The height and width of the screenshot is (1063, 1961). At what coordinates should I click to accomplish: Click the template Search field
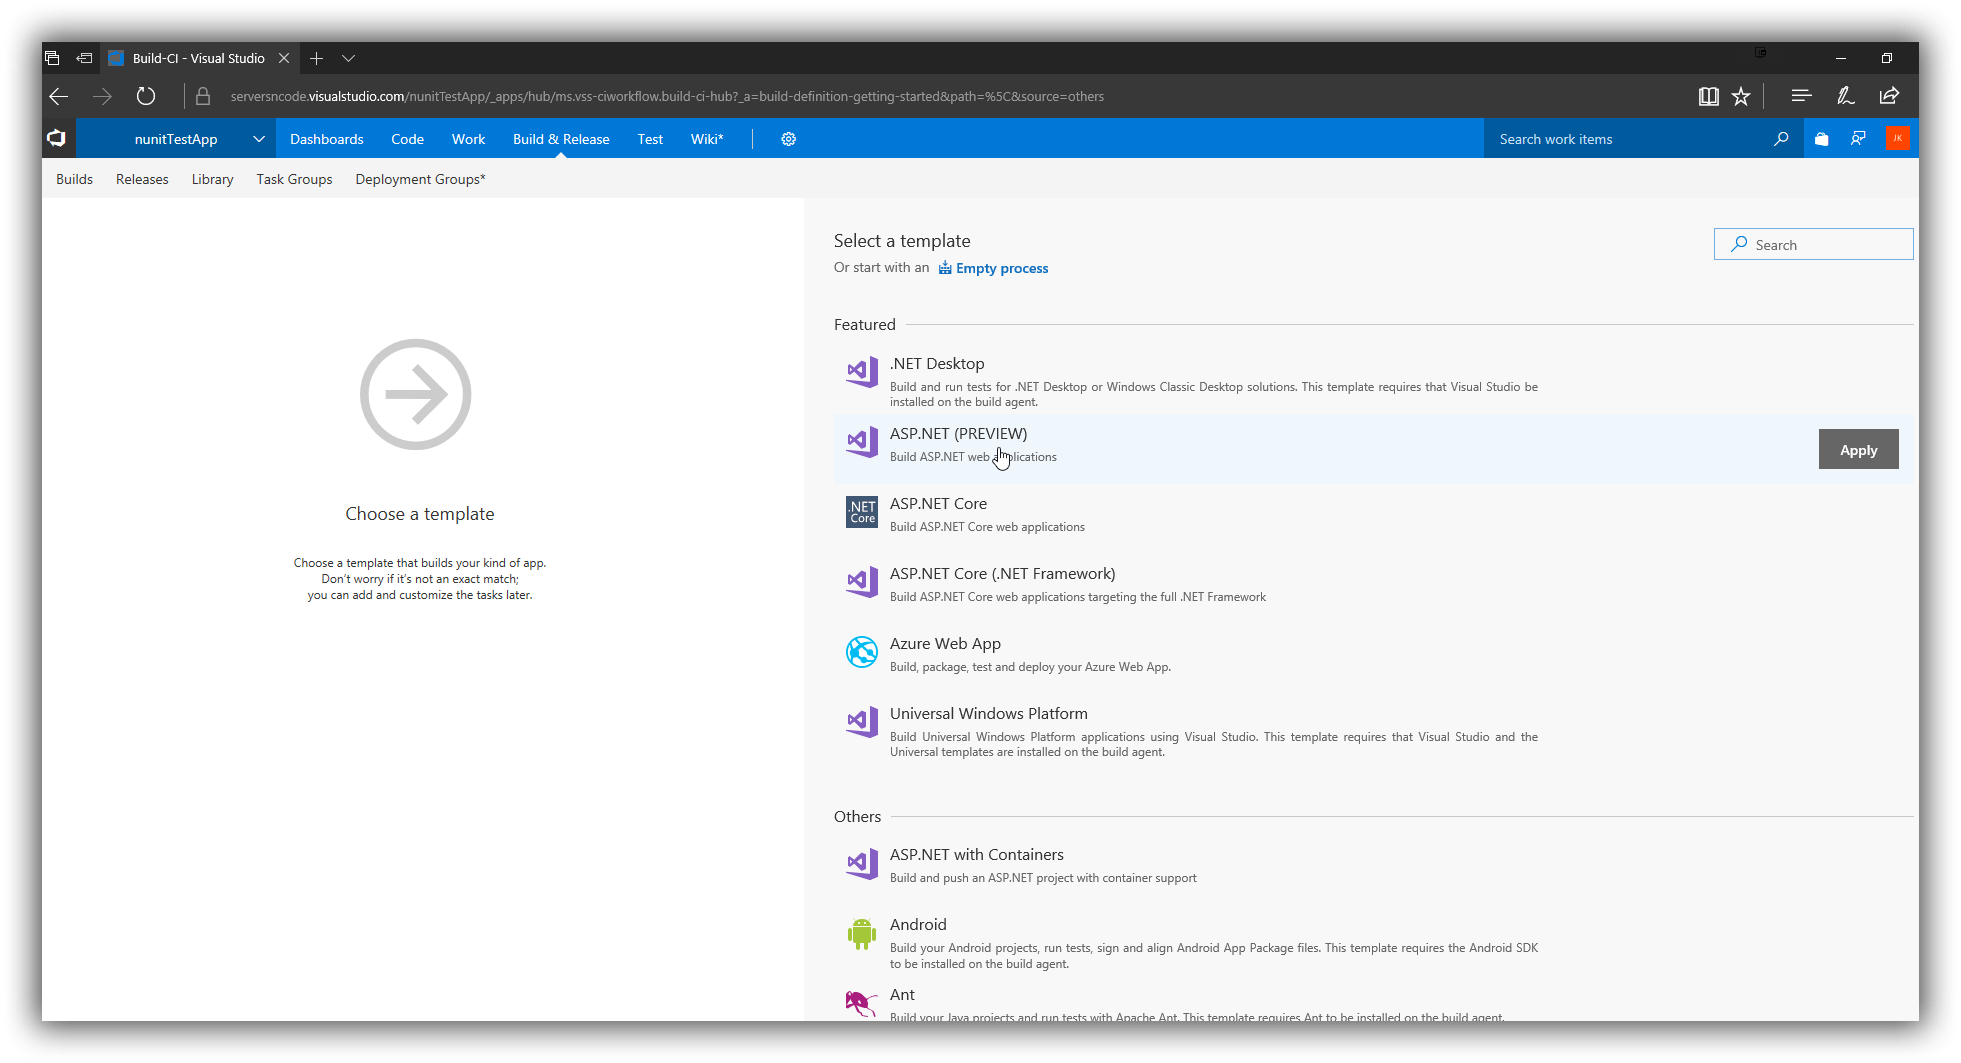1813,243
